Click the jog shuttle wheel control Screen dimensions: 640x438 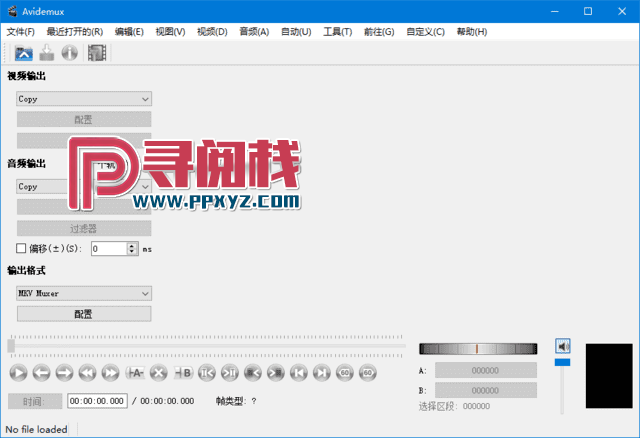coord(478,349)
